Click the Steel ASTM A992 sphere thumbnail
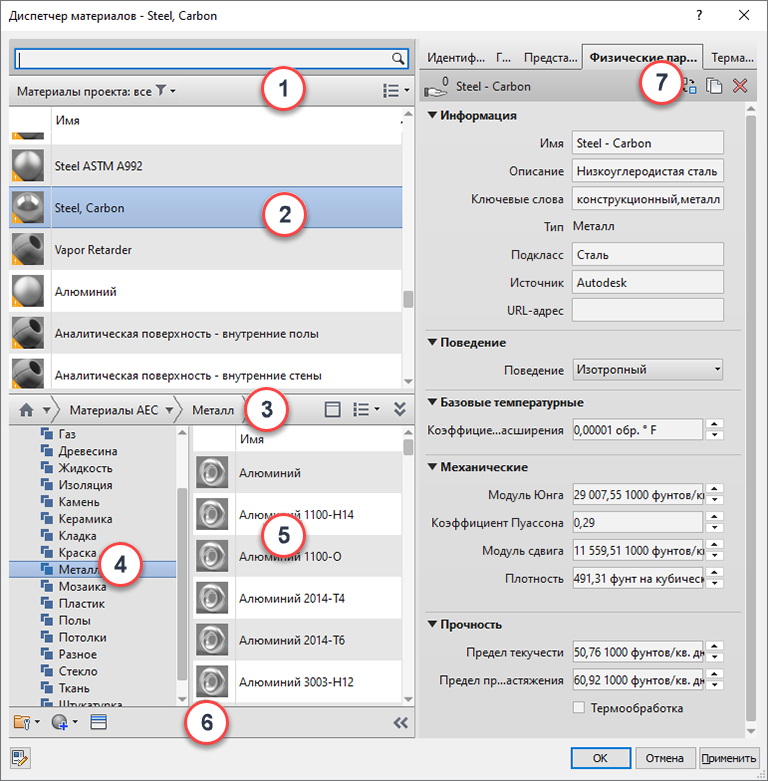 (28, 166)
